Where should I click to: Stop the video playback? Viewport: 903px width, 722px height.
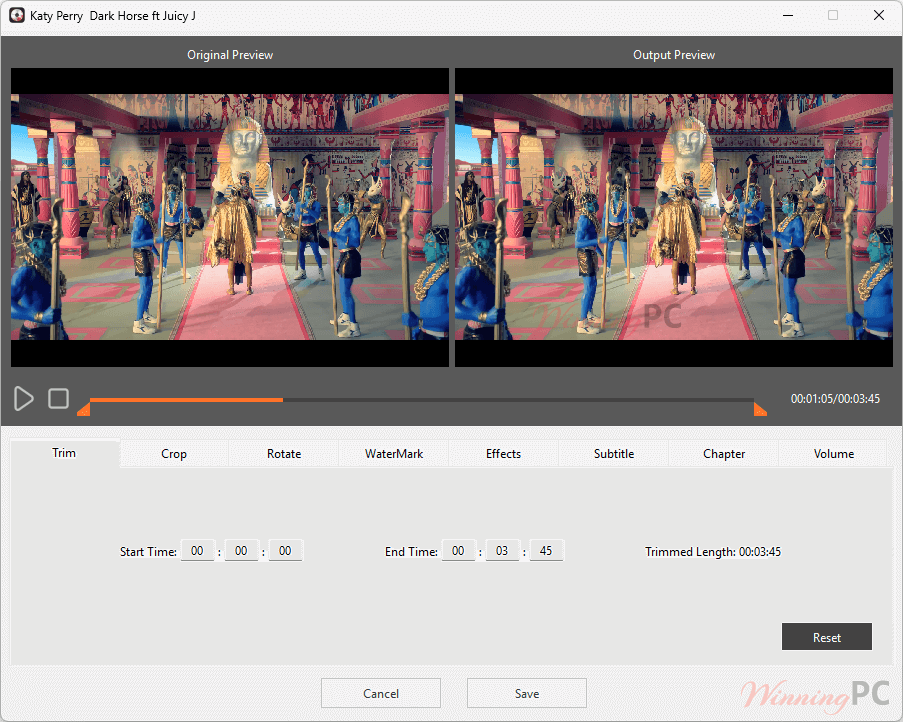click(58, 398)
